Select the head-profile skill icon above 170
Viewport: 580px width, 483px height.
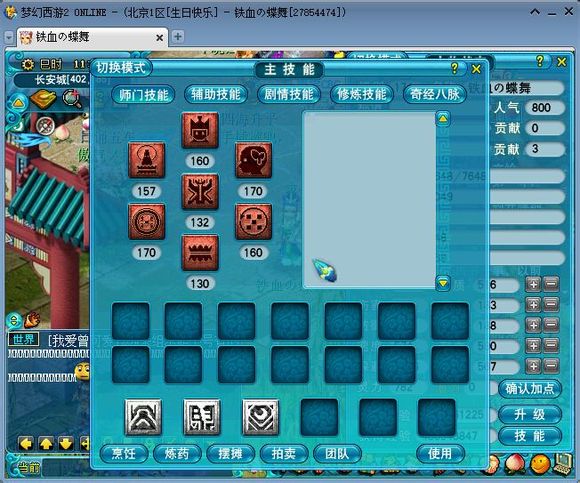coord(253,160)
